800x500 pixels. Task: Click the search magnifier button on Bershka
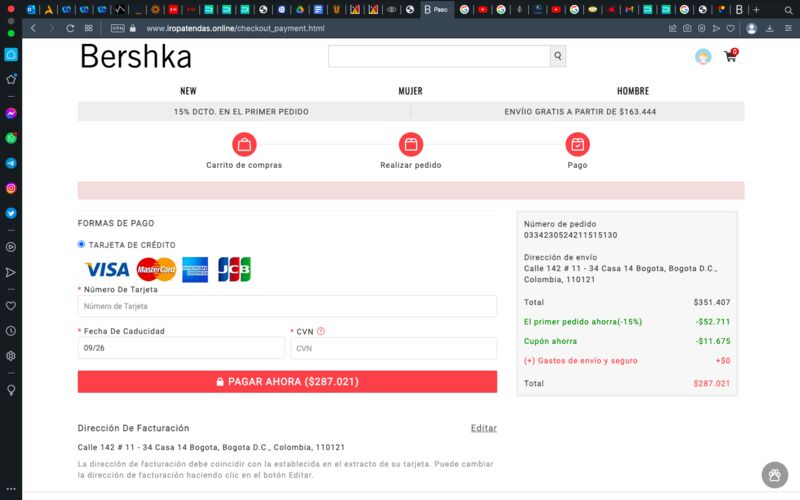click(x=558, y=56)
